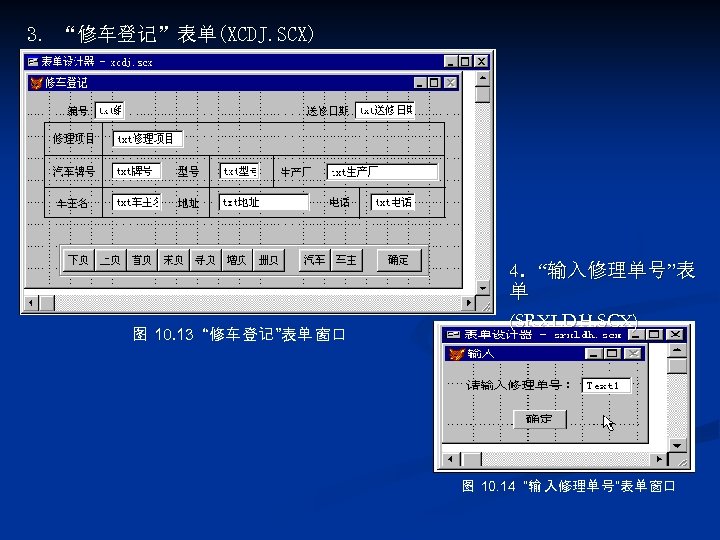720x540 pixels.
Task: Select the txt车主名 text box
Action: point(136,202)
